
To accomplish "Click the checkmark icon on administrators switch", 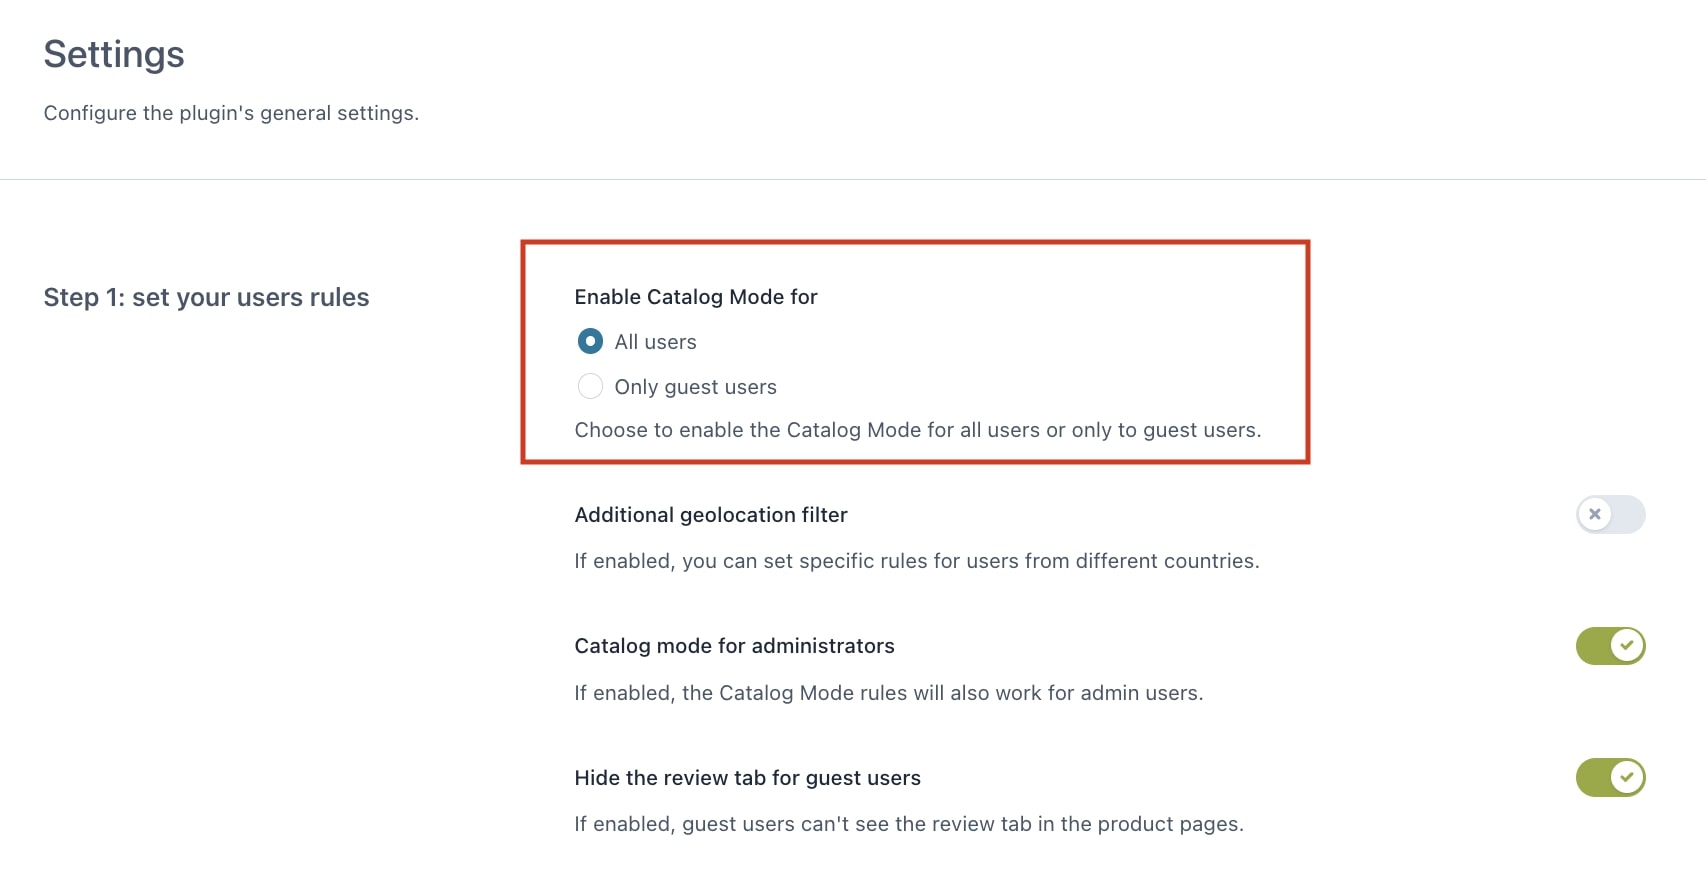I will point(1627,646).
